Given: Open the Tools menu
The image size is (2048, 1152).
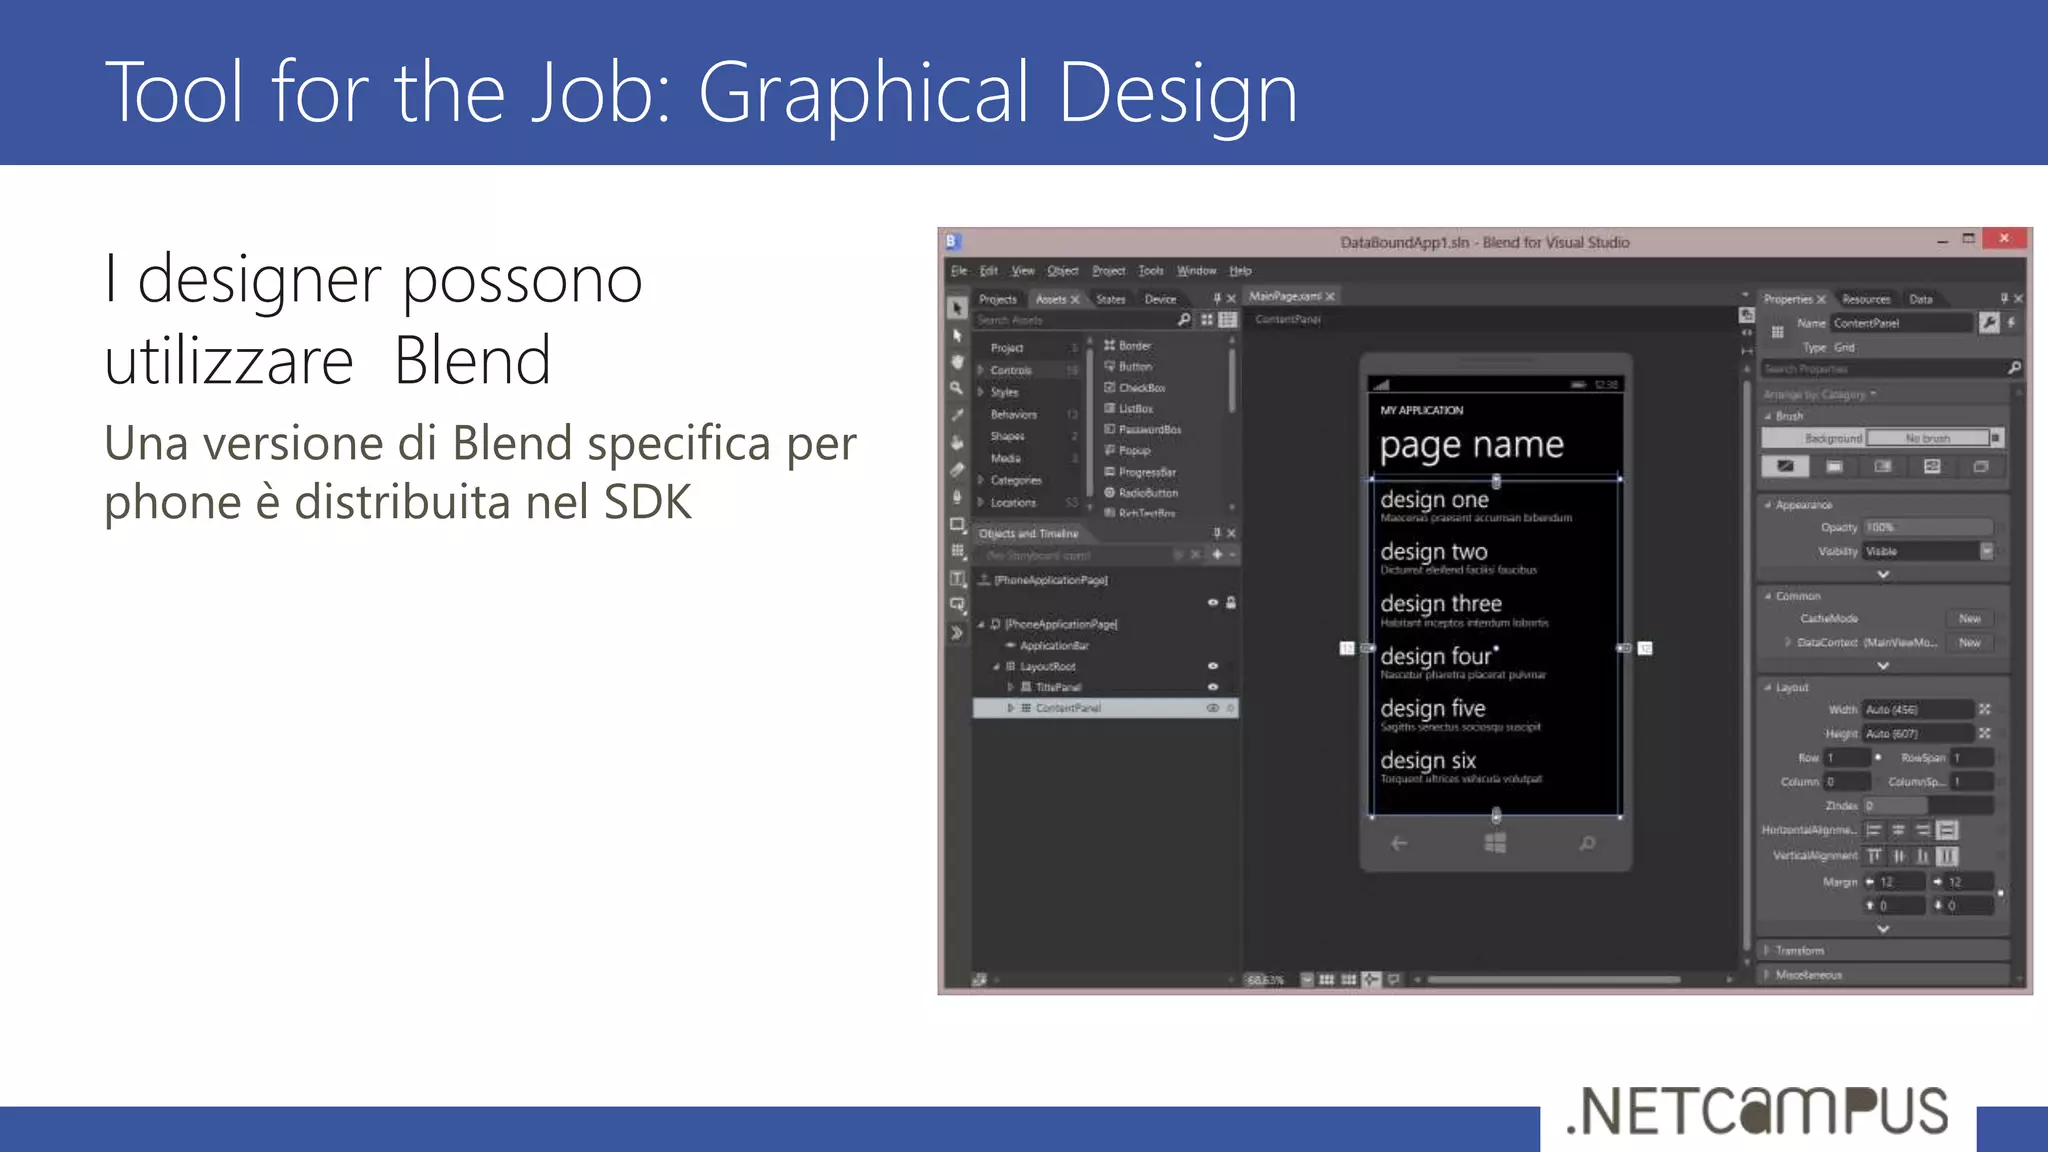Looking at the screenshot, I should [x=1151, y=271].
